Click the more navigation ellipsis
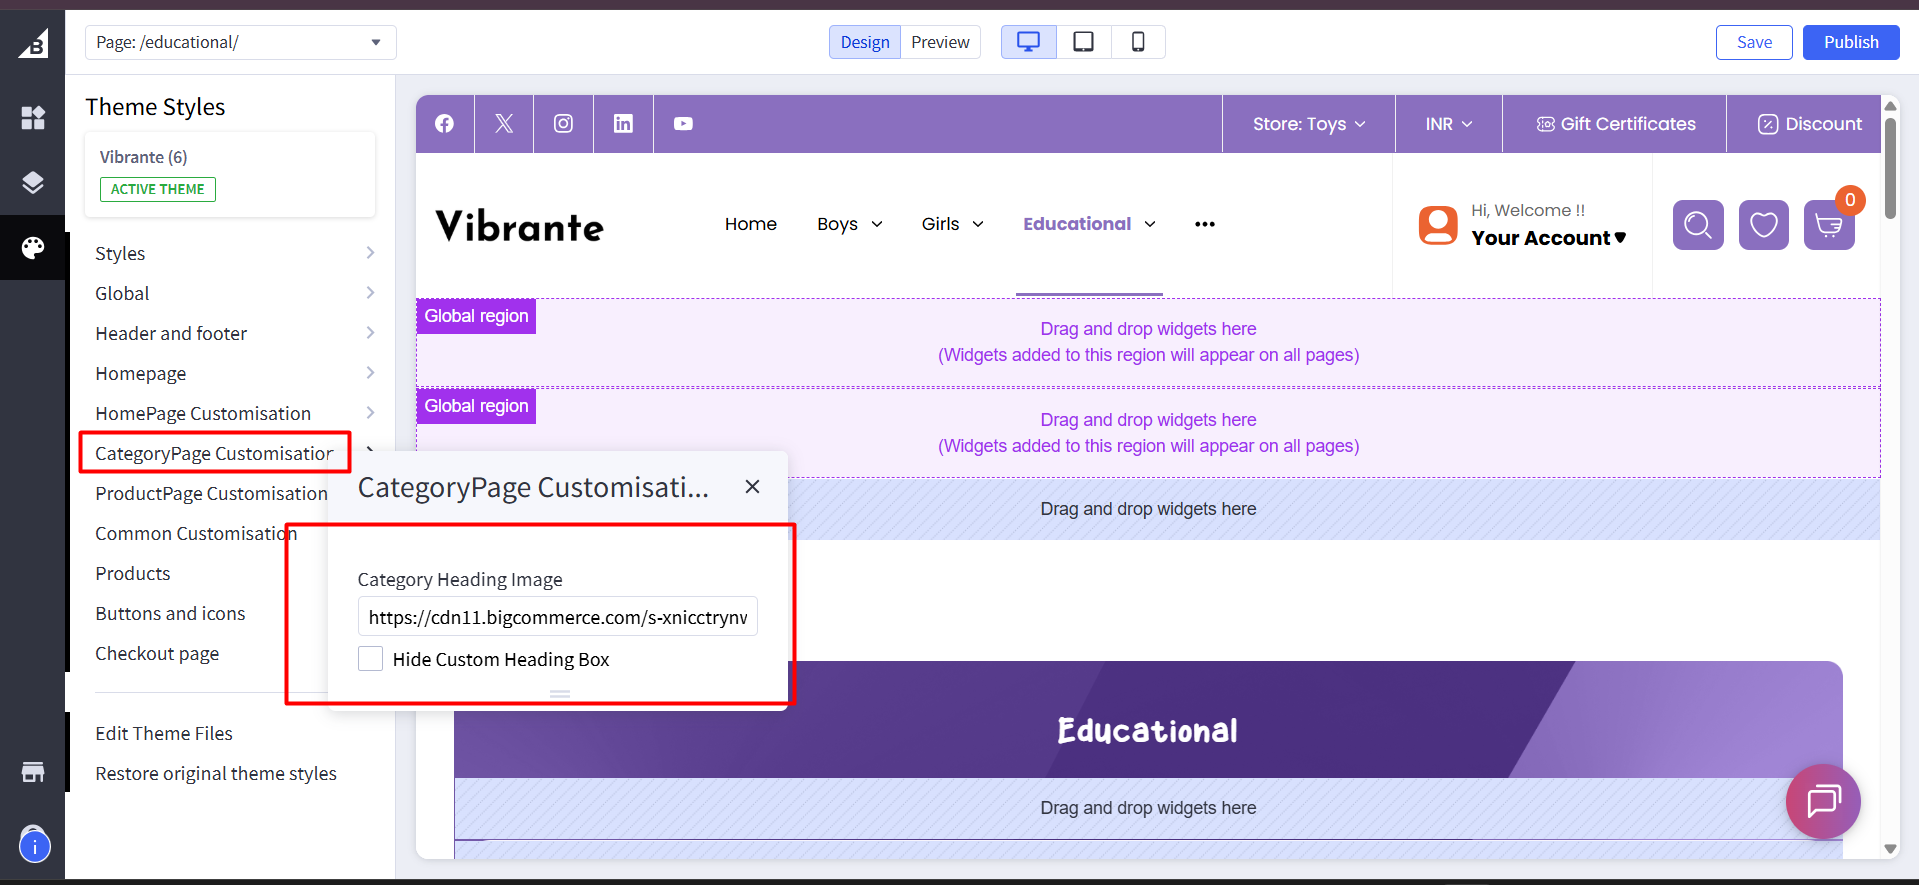Image resolution: width=1919 pixels, height=885 pixels. click(1205, 224)
